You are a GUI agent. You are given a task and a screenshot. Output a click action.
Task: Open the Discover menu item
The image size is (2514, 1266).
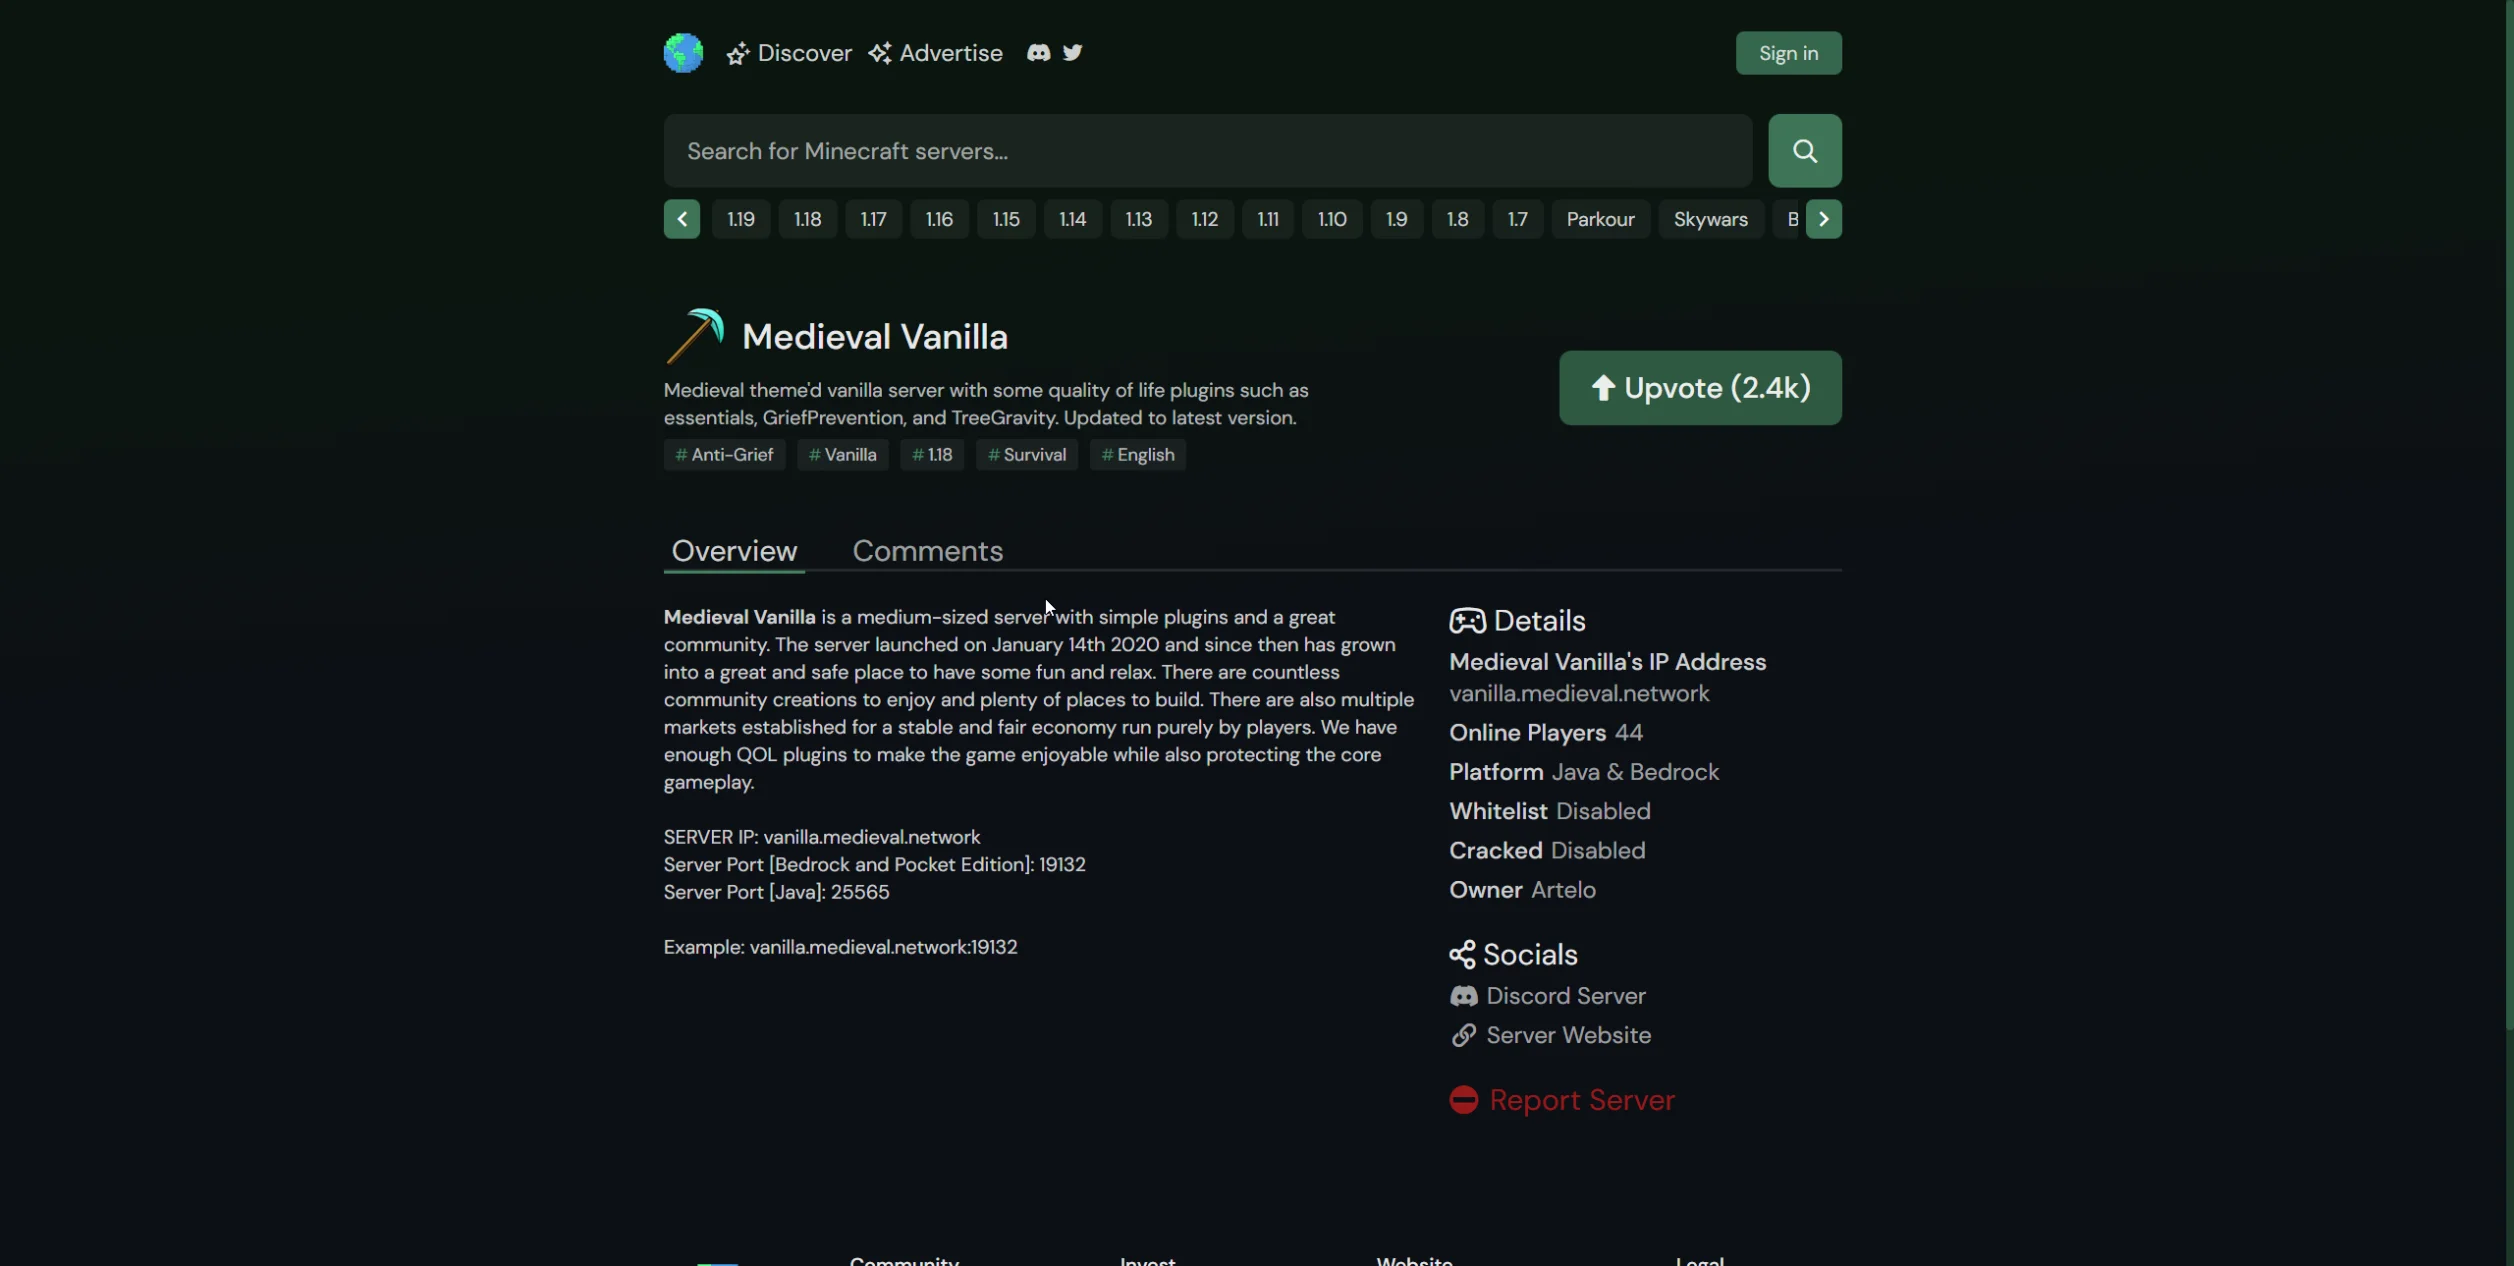pyautogui.click(x=789, y=53)
